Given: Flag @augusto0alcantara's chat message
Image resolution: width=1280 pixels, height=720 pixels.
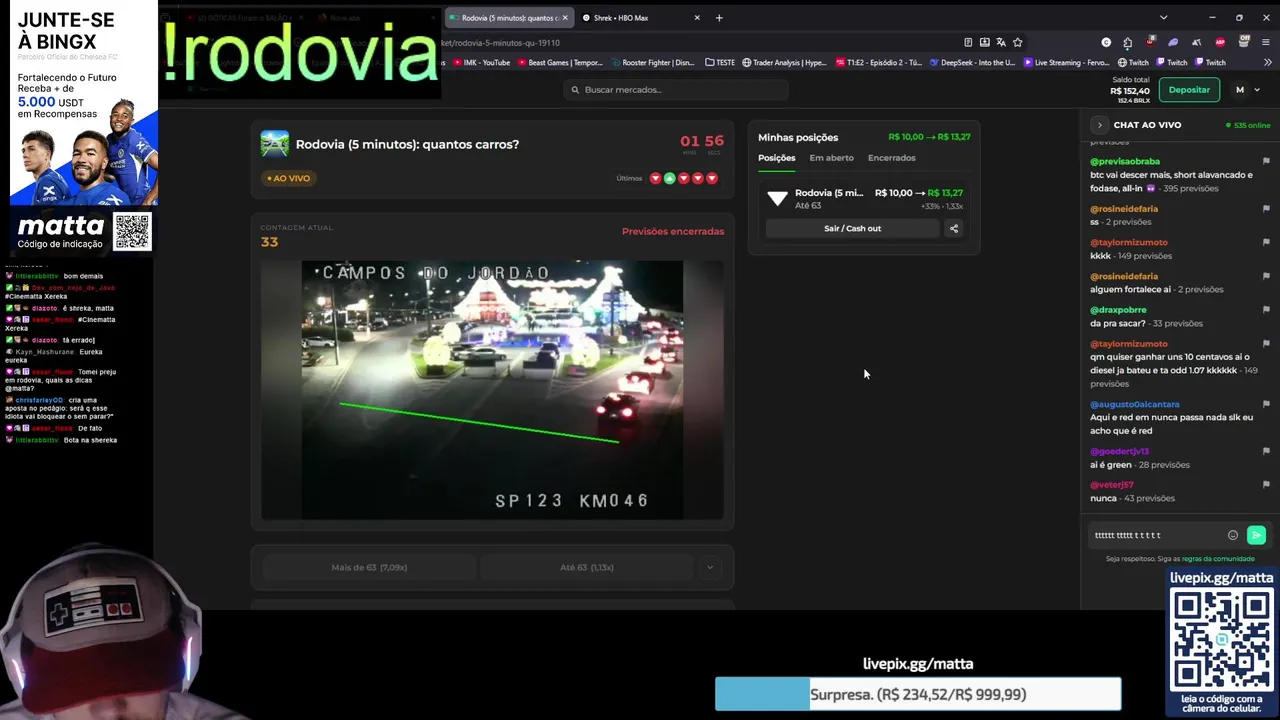Looking at the screenshot, I should point(1266,404).
